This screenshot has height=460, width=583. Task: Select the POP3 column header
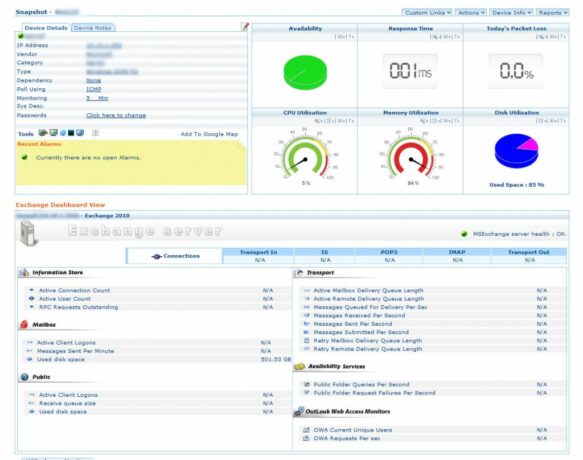pyautogui.click(x=389, y=252)
